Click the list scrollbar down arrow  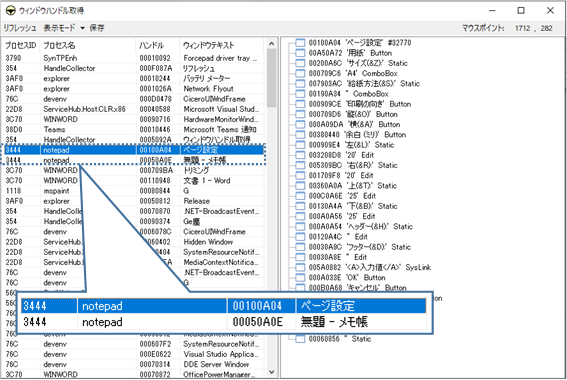point(272,372)
